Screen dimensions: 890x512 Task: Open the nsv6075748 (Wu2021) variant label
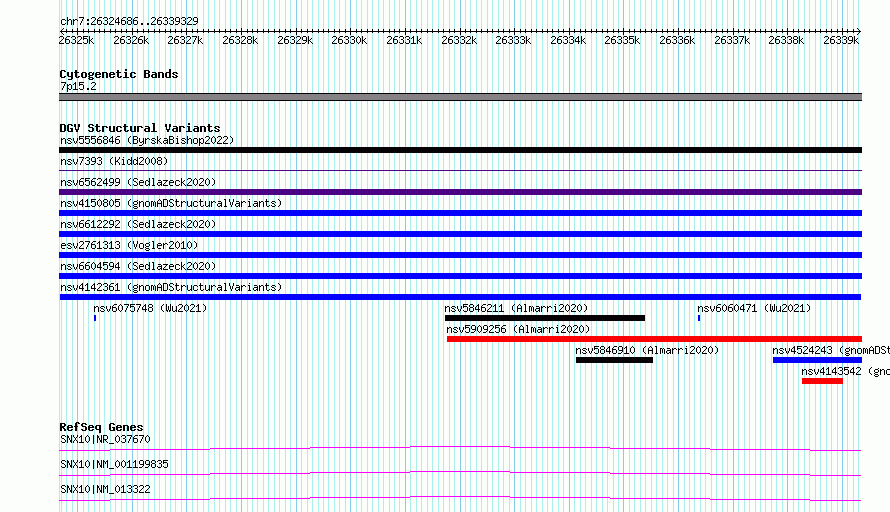click(x=150, y=308)
